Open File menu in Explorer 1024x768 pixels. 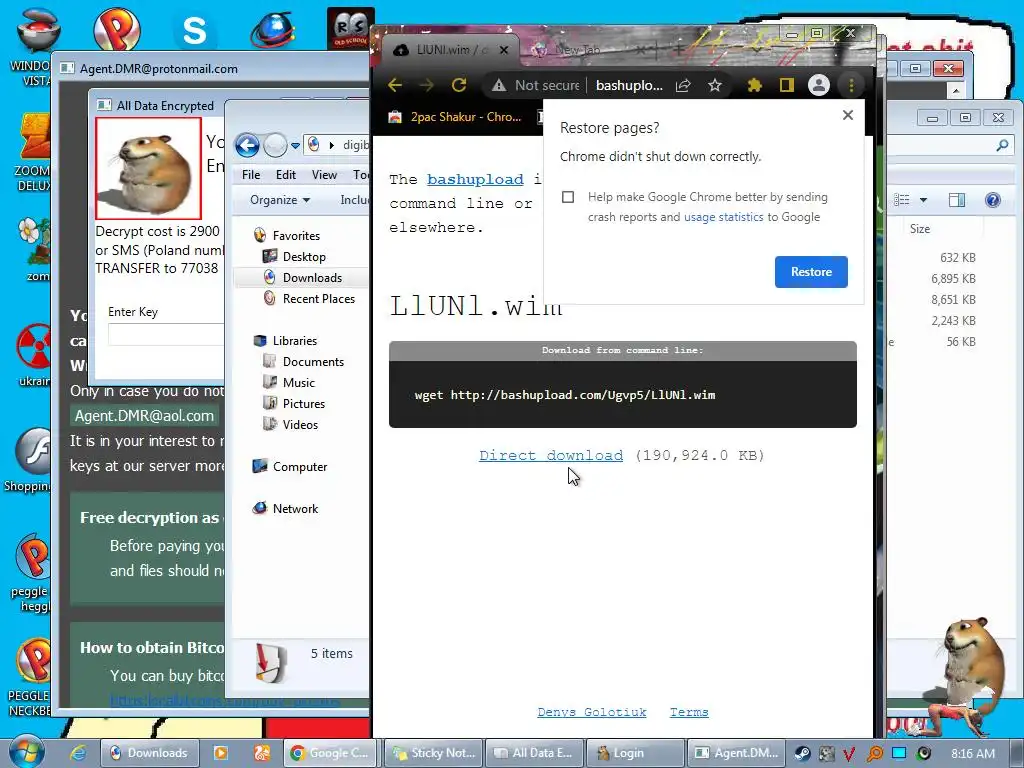[251, 174]
